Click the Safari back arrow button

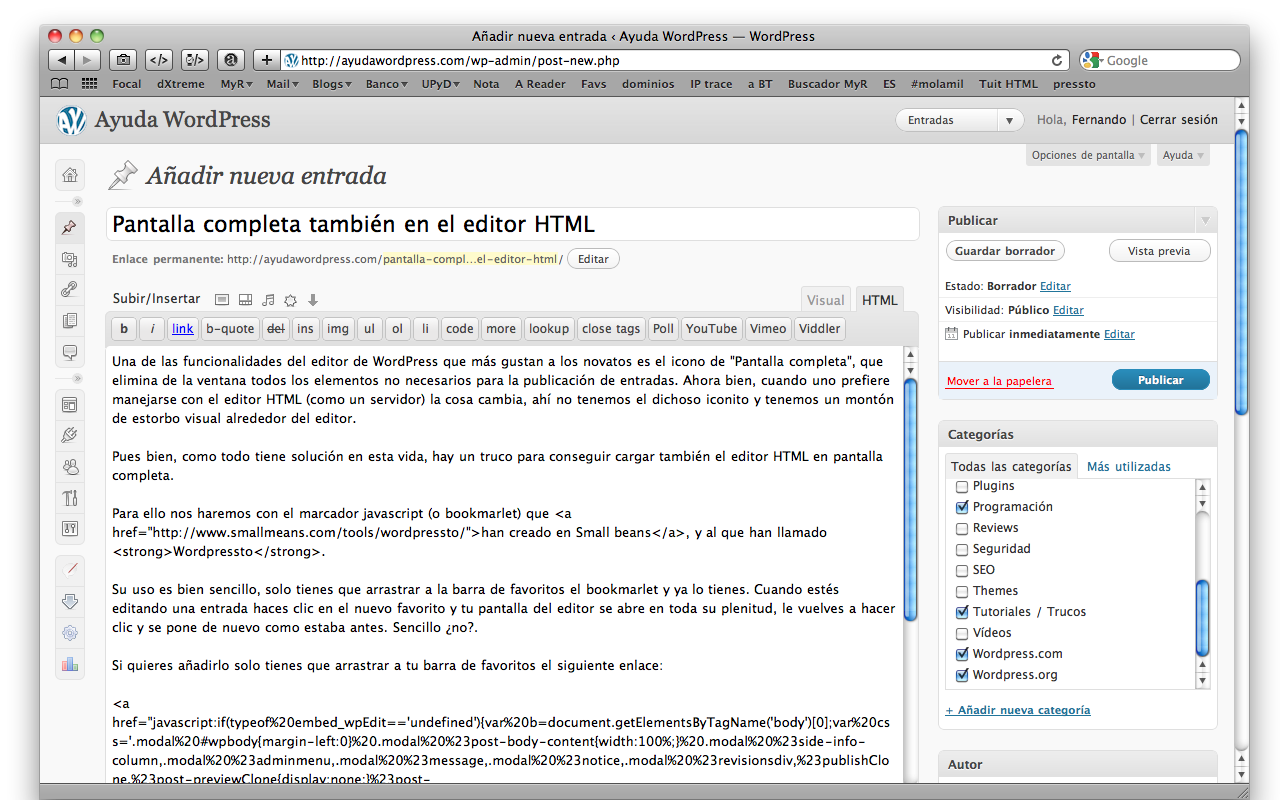point(61,60)
